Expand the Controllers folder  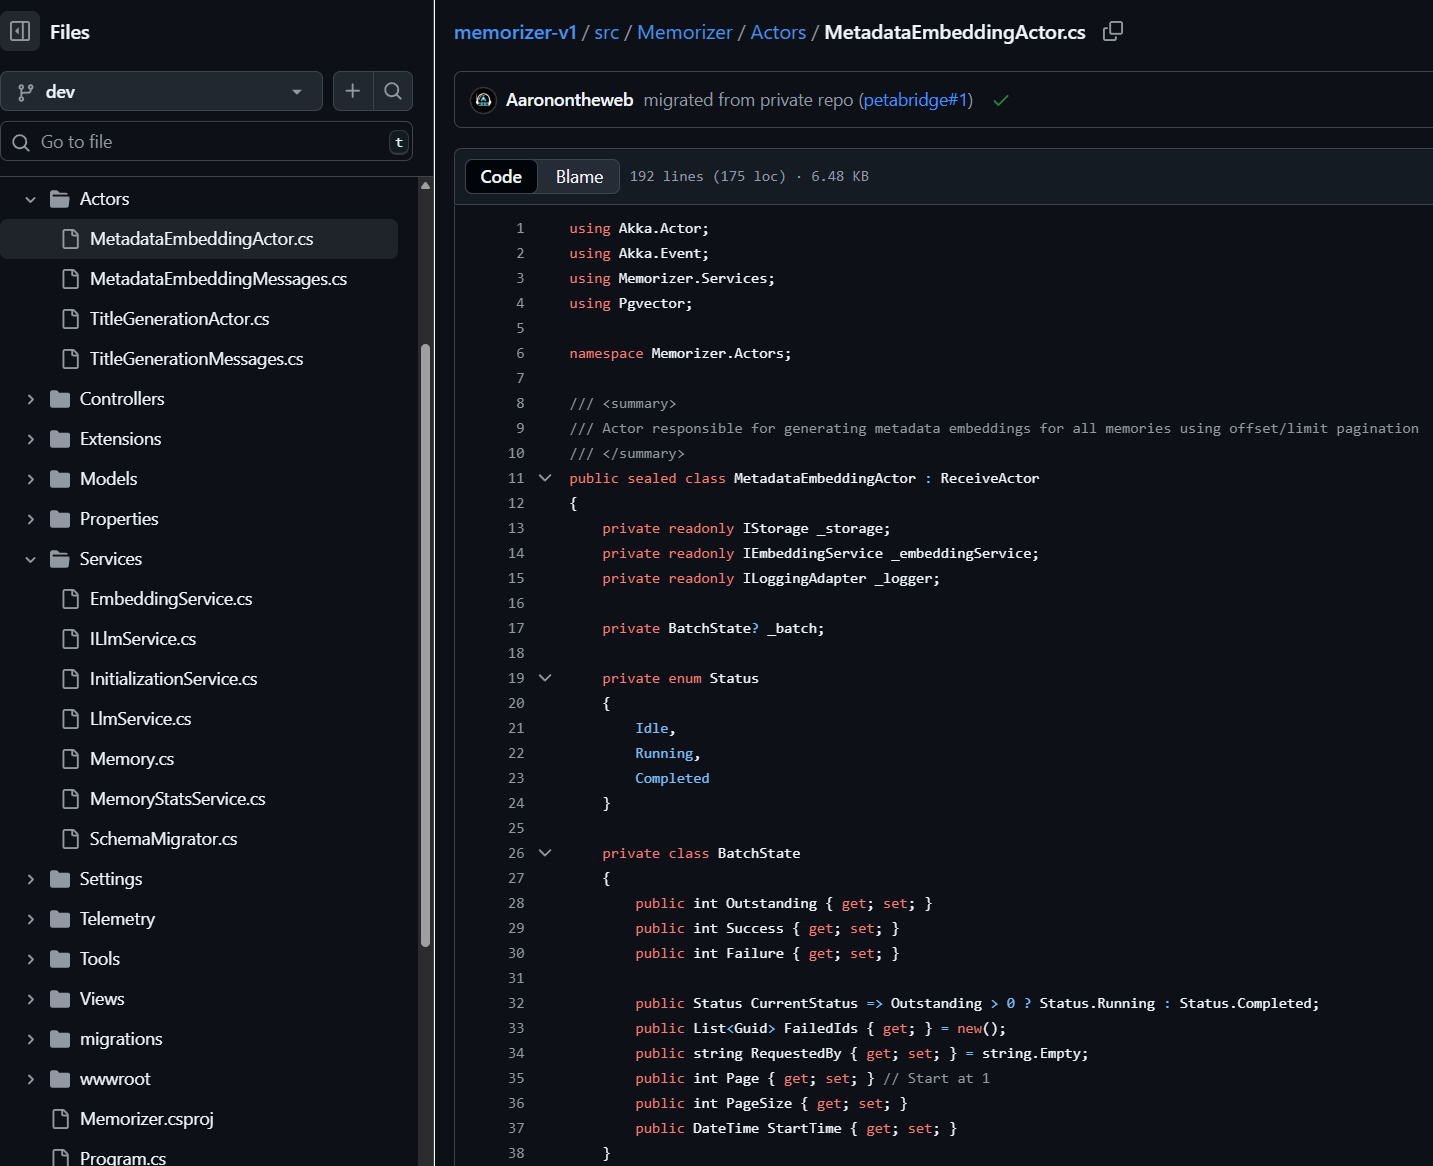click(x=31, y=399)
